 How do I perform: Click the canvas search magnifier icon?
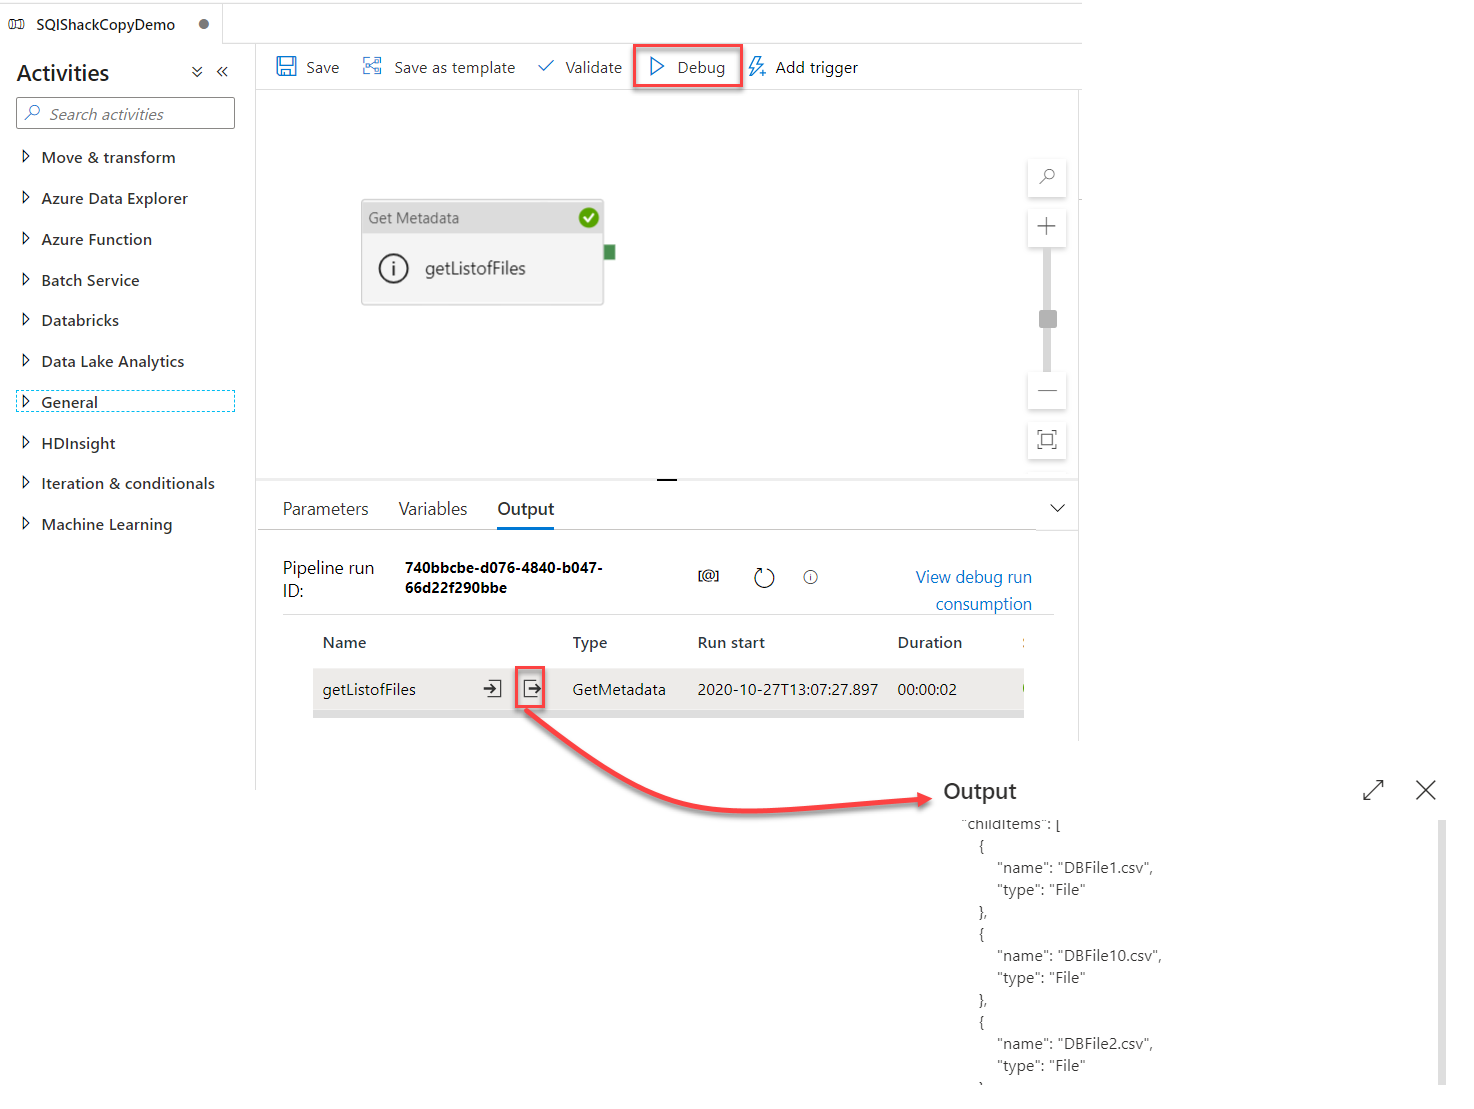1047,177
